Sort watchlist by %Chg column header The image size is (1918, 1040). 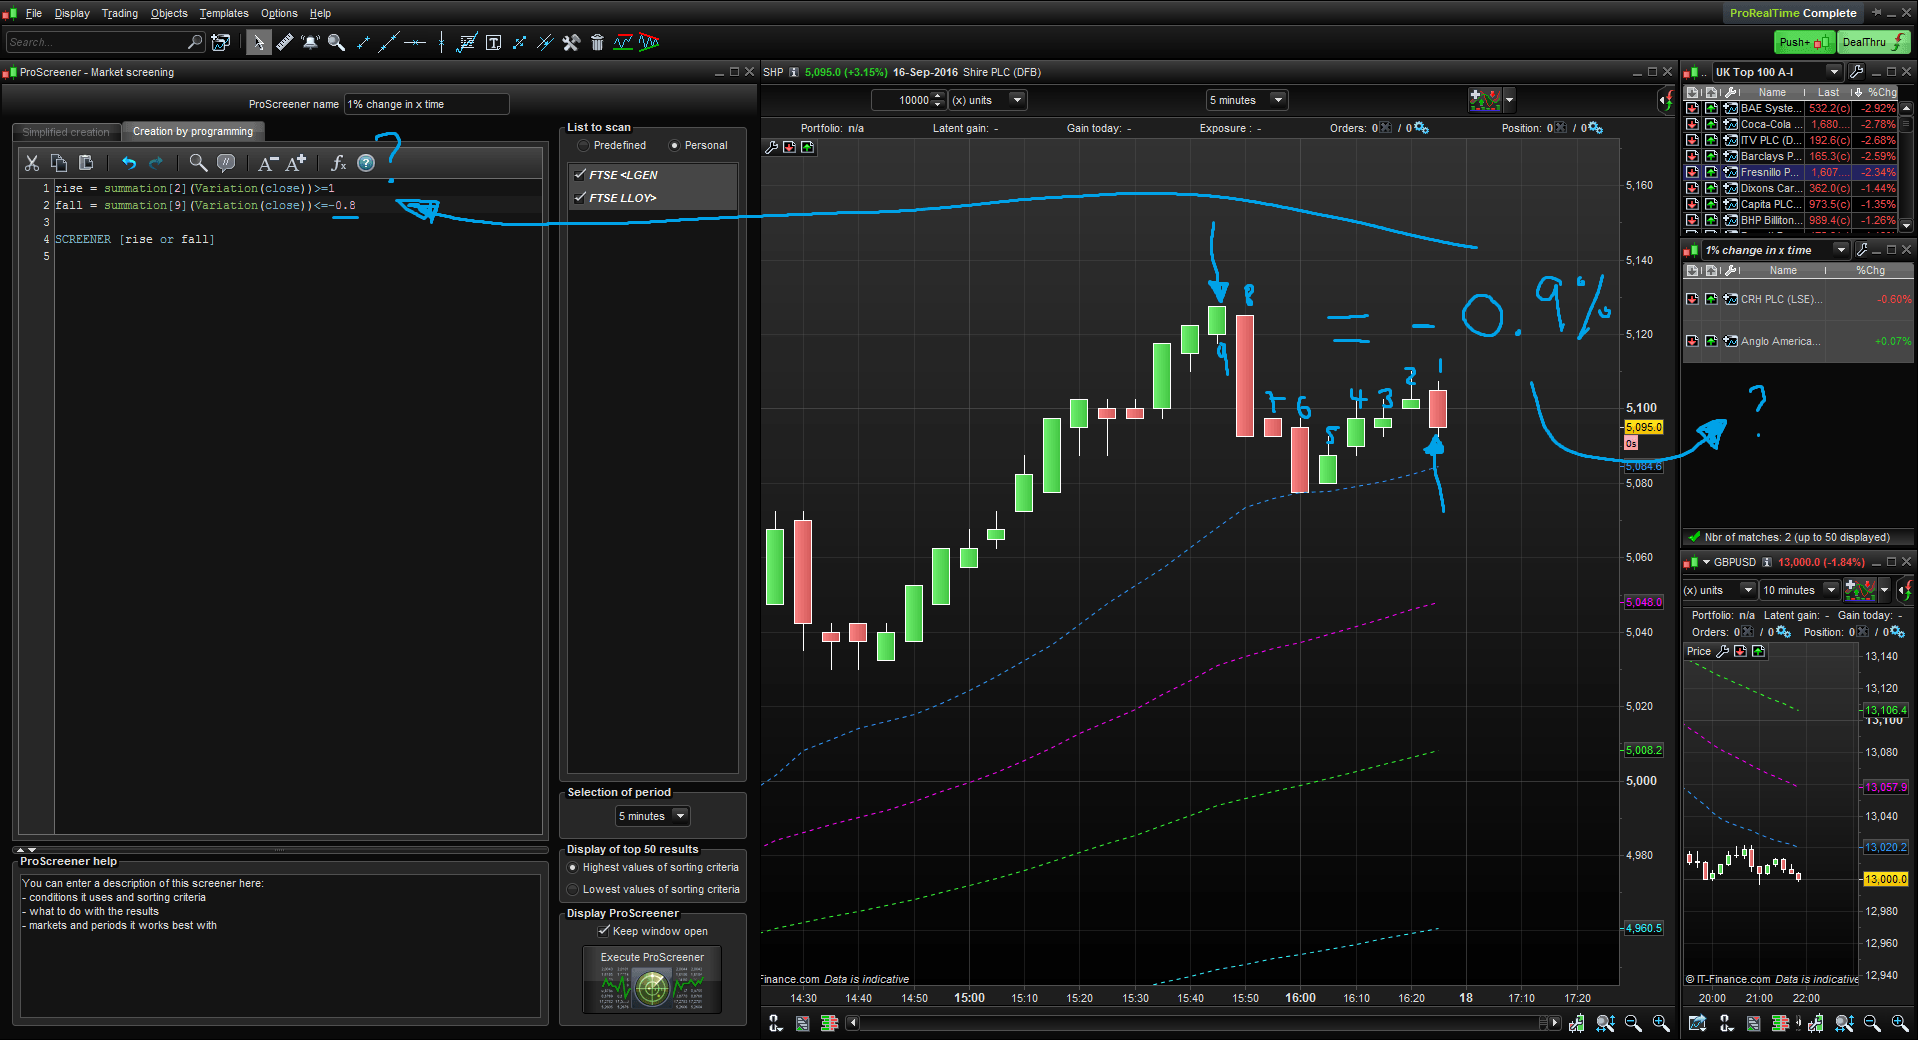tap(1881, 92)
